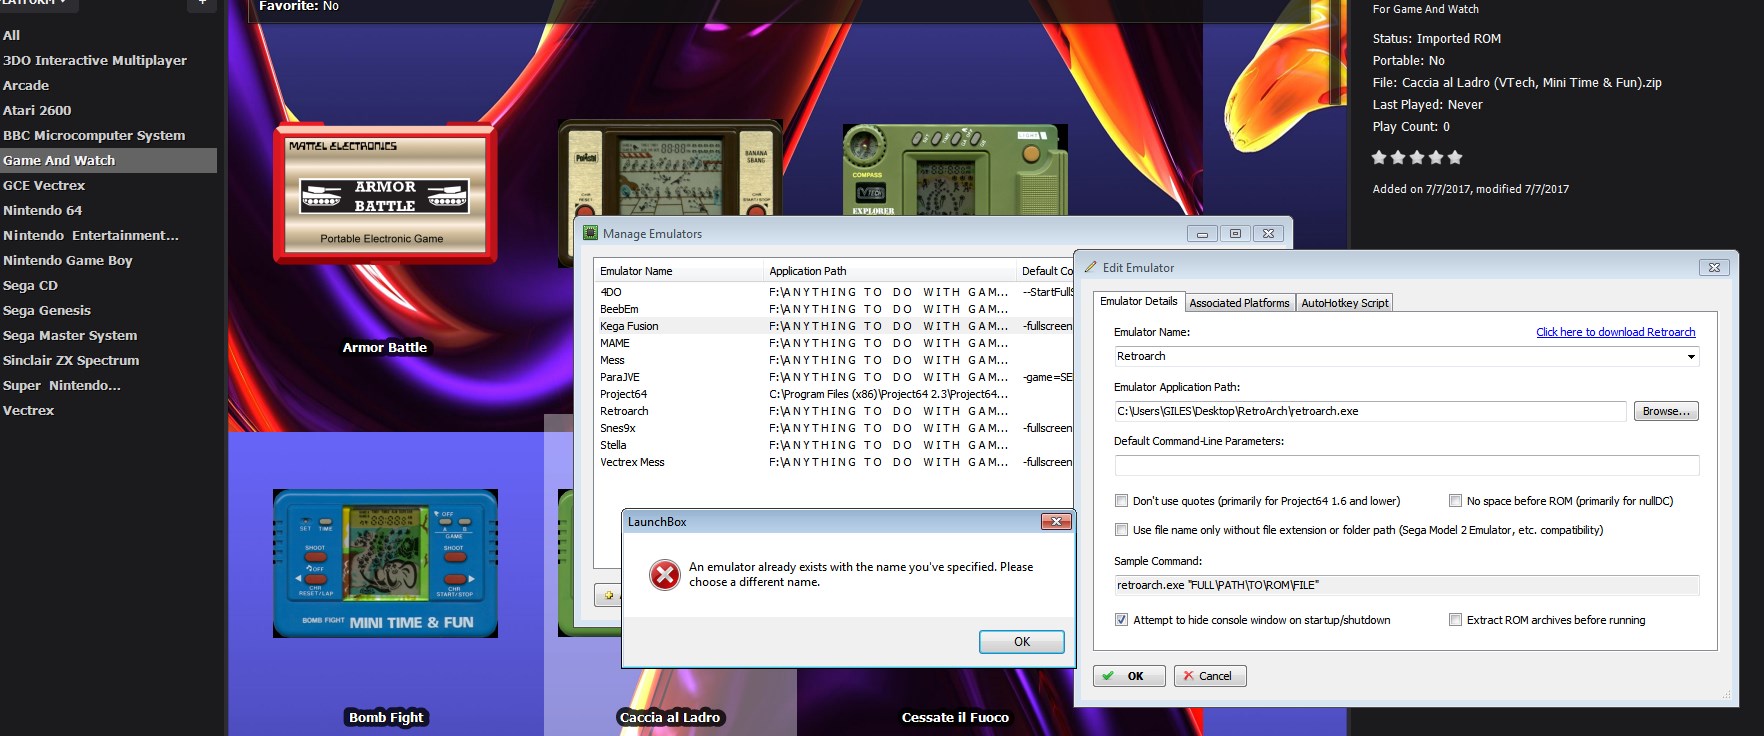The image size is (1764, 736).
Task: Select the Mess emulator row
Action: pyautogui.click(x=834, y=360)
